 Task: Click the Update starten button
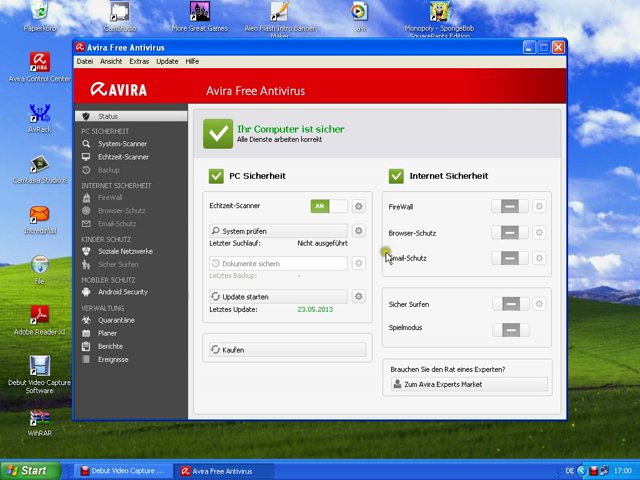click(x=278, y=297)
